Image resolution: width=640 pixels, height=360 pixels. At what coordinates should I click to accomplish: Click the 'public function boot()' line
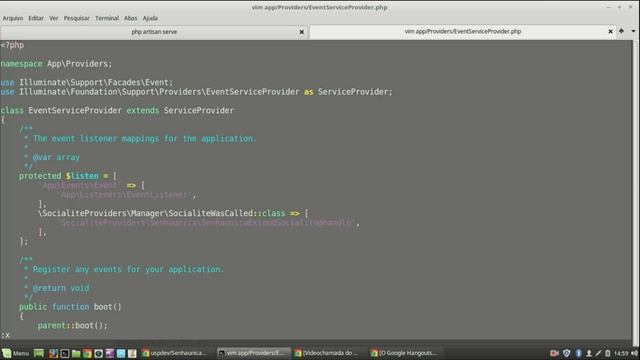(x=70, y=307)
